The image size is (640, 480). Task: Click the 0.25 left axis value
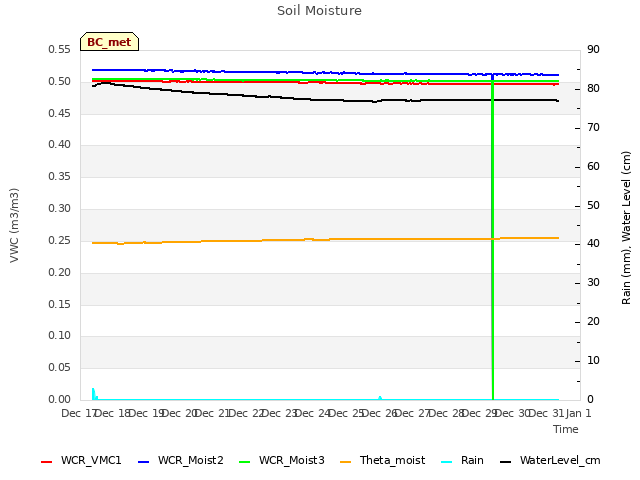pos(60,240)
